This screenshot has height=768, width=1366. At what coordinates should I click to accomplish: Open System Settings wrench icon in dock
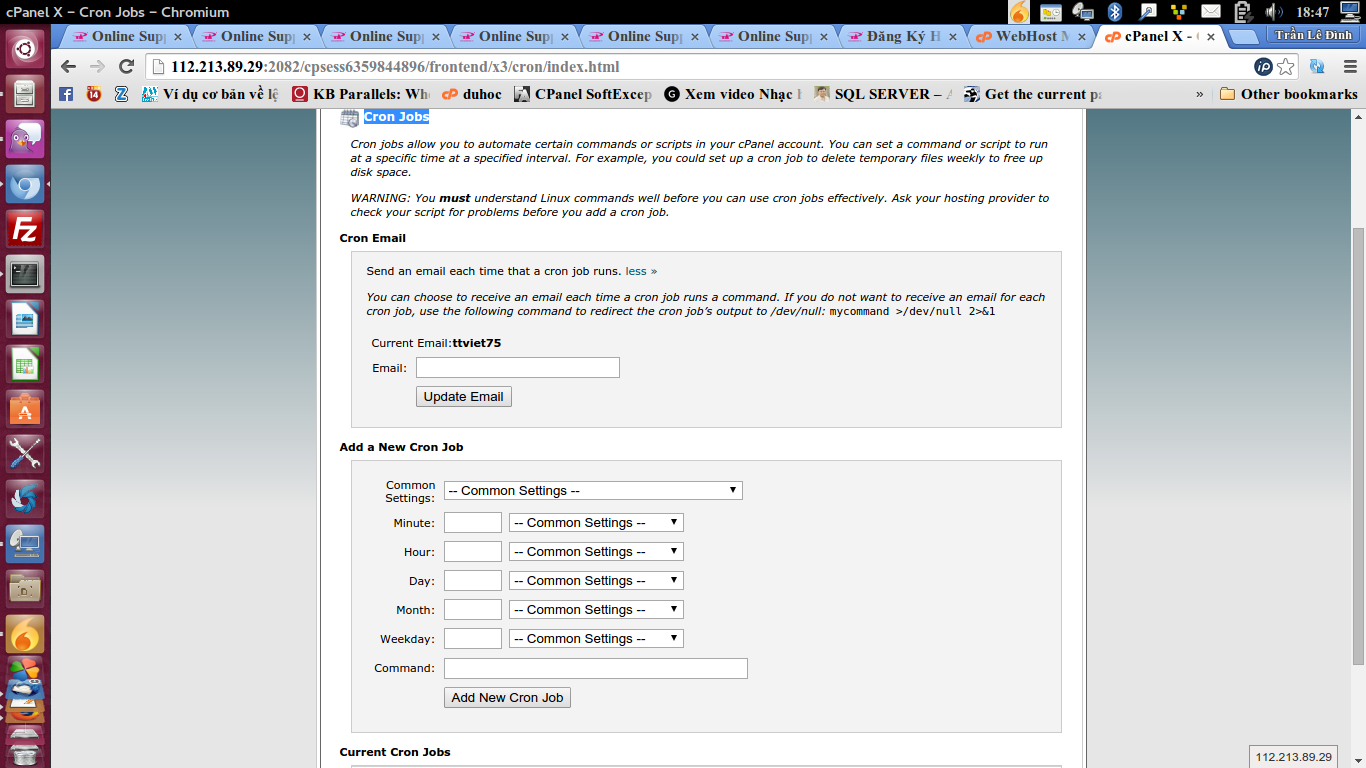tap(25, 453)
